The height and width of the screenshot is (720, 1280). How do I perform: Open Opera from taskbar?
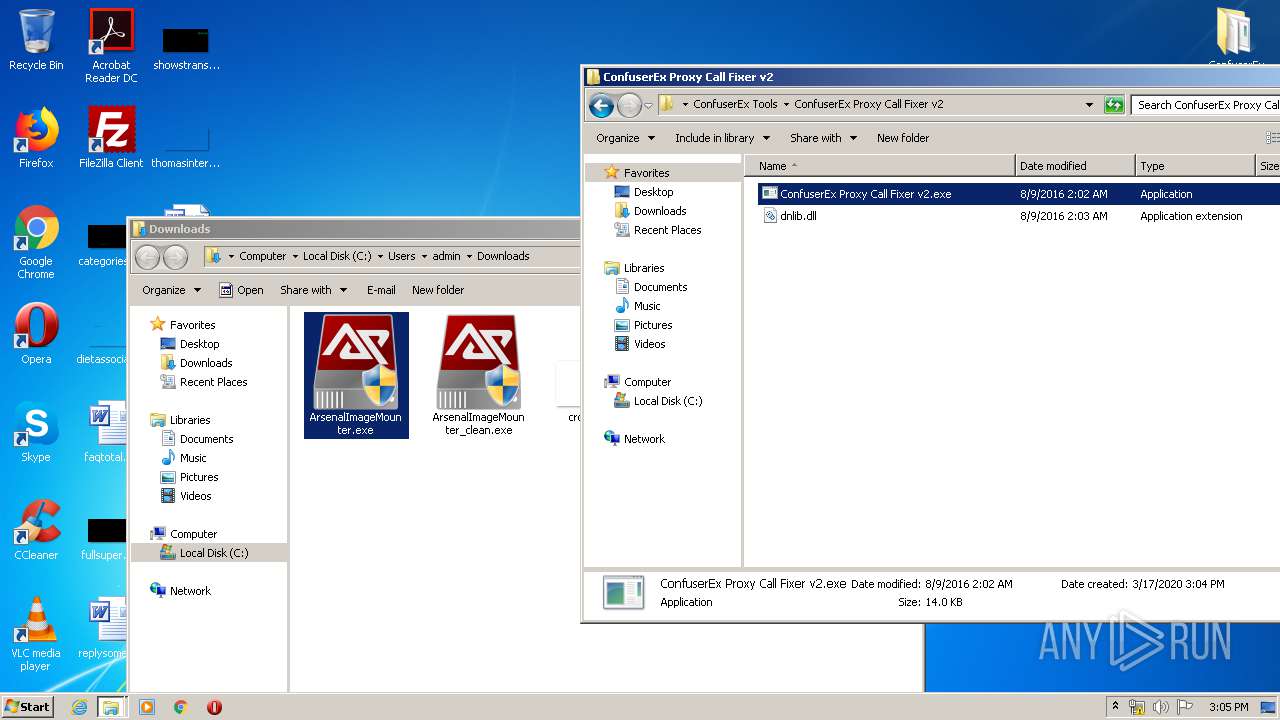click(x=214, y=707)
